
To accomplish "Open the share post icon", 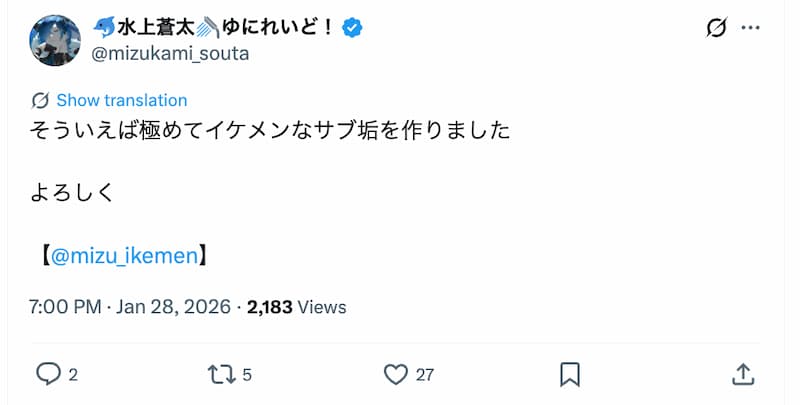I will 743,374.
